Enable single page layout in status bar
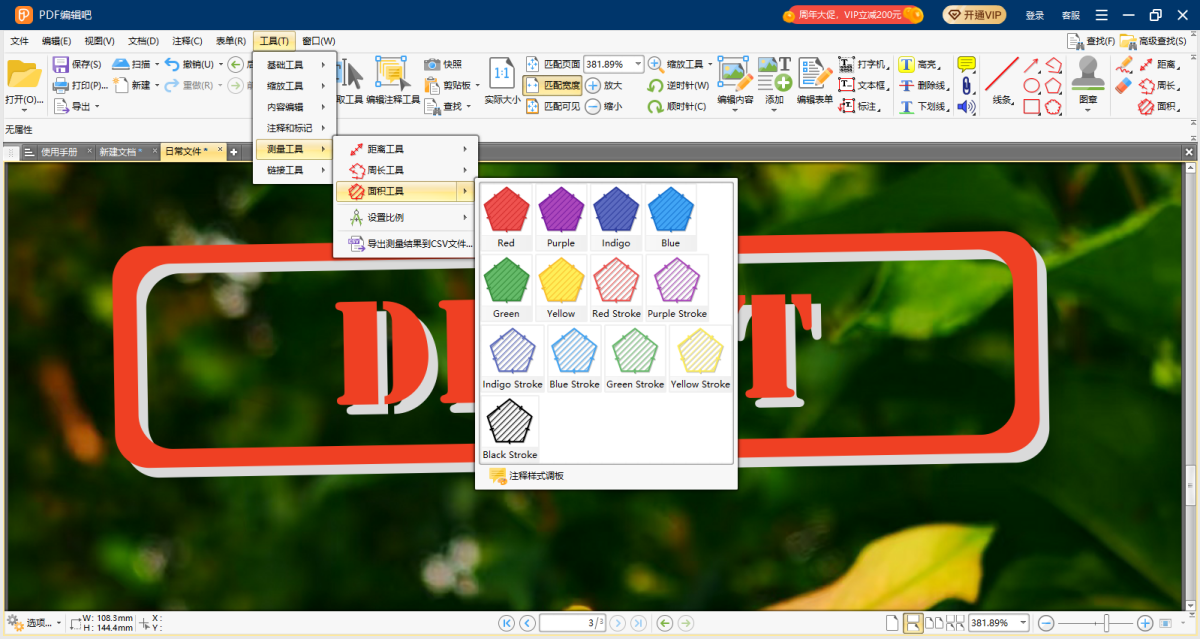 pyautogui.click(x=891, y=623)
